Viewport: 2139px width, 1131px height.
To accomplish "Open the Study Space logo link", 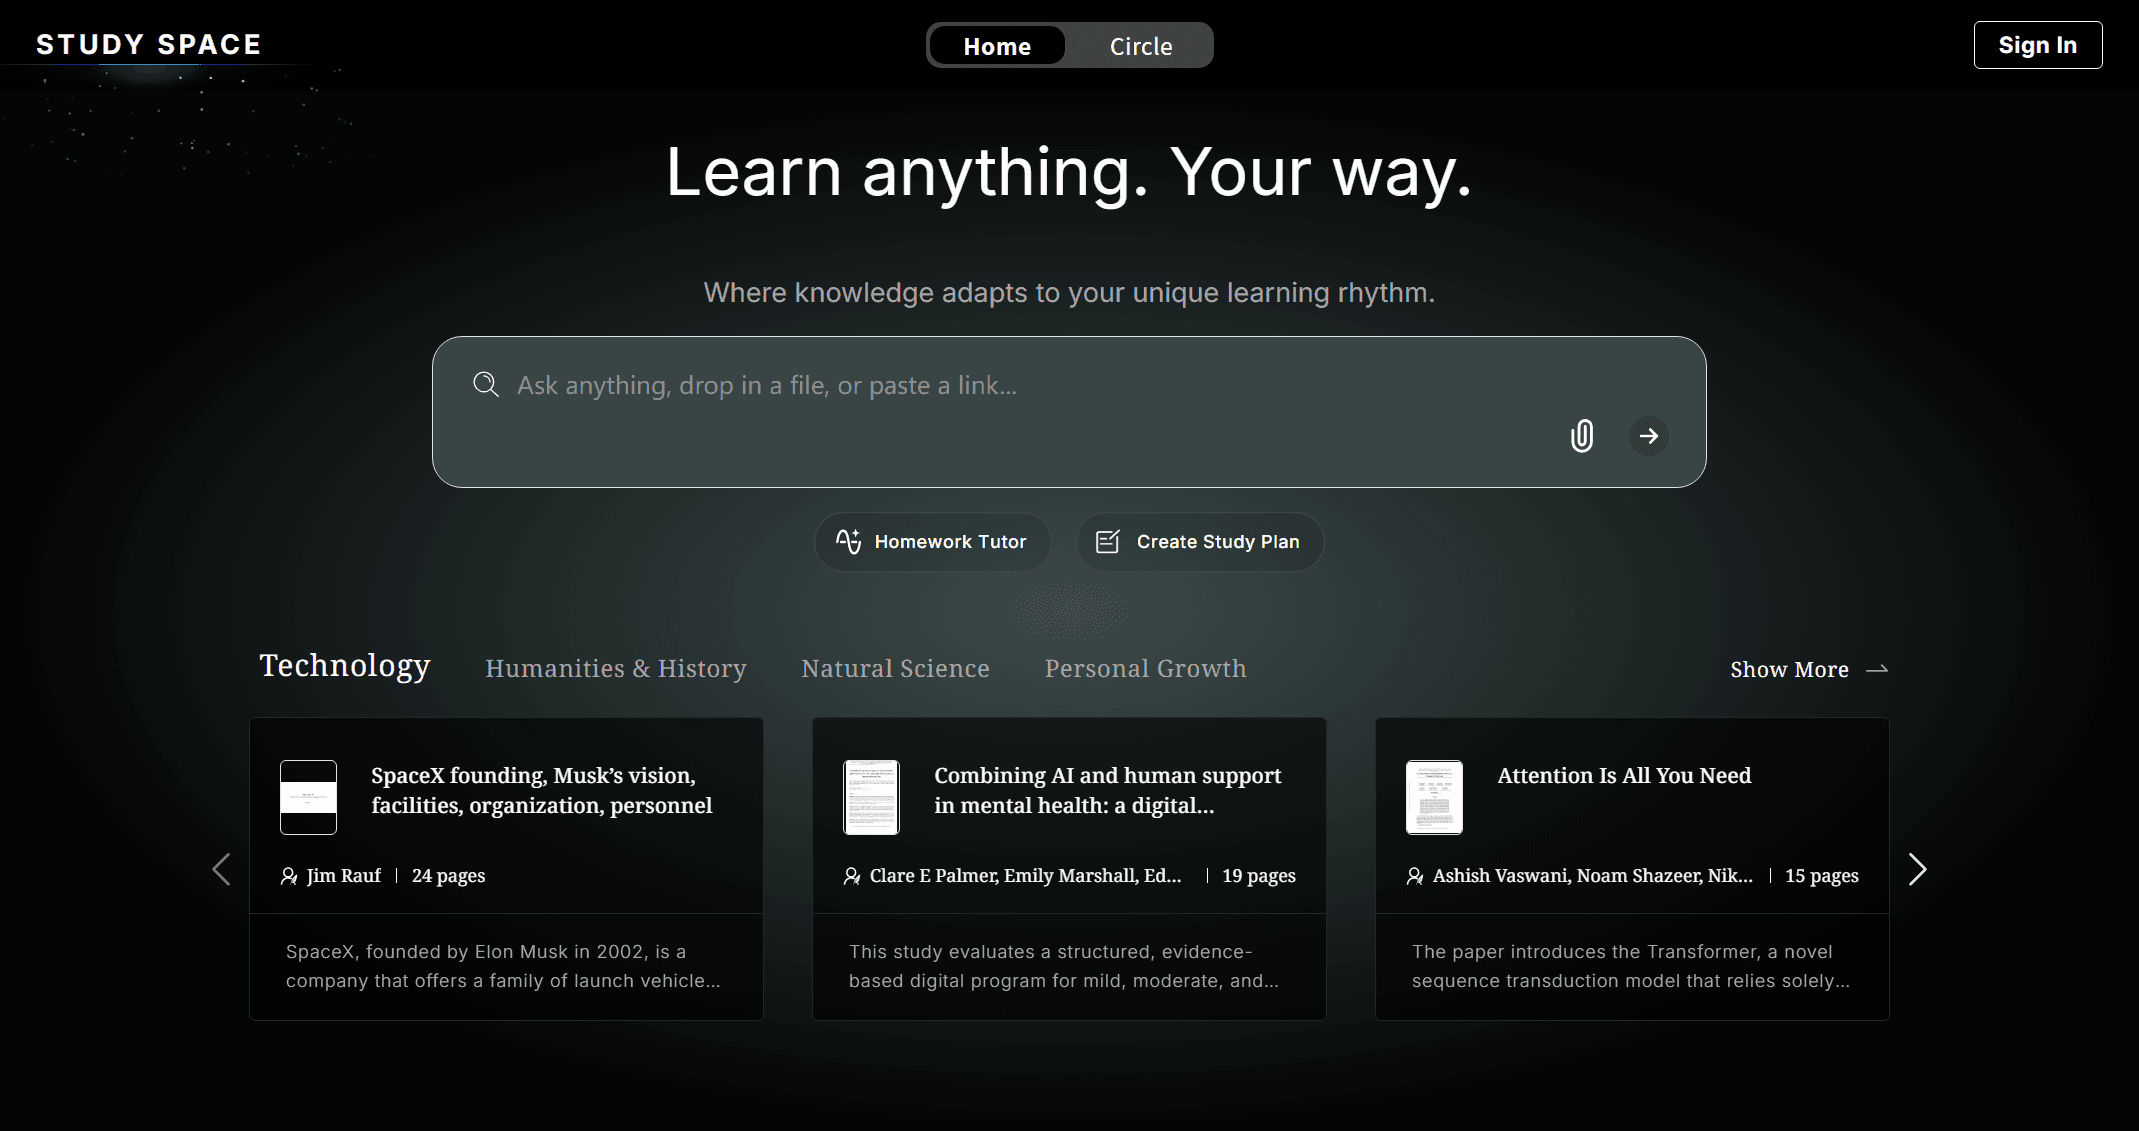I will pyautogui.click(x=149, y=44).
